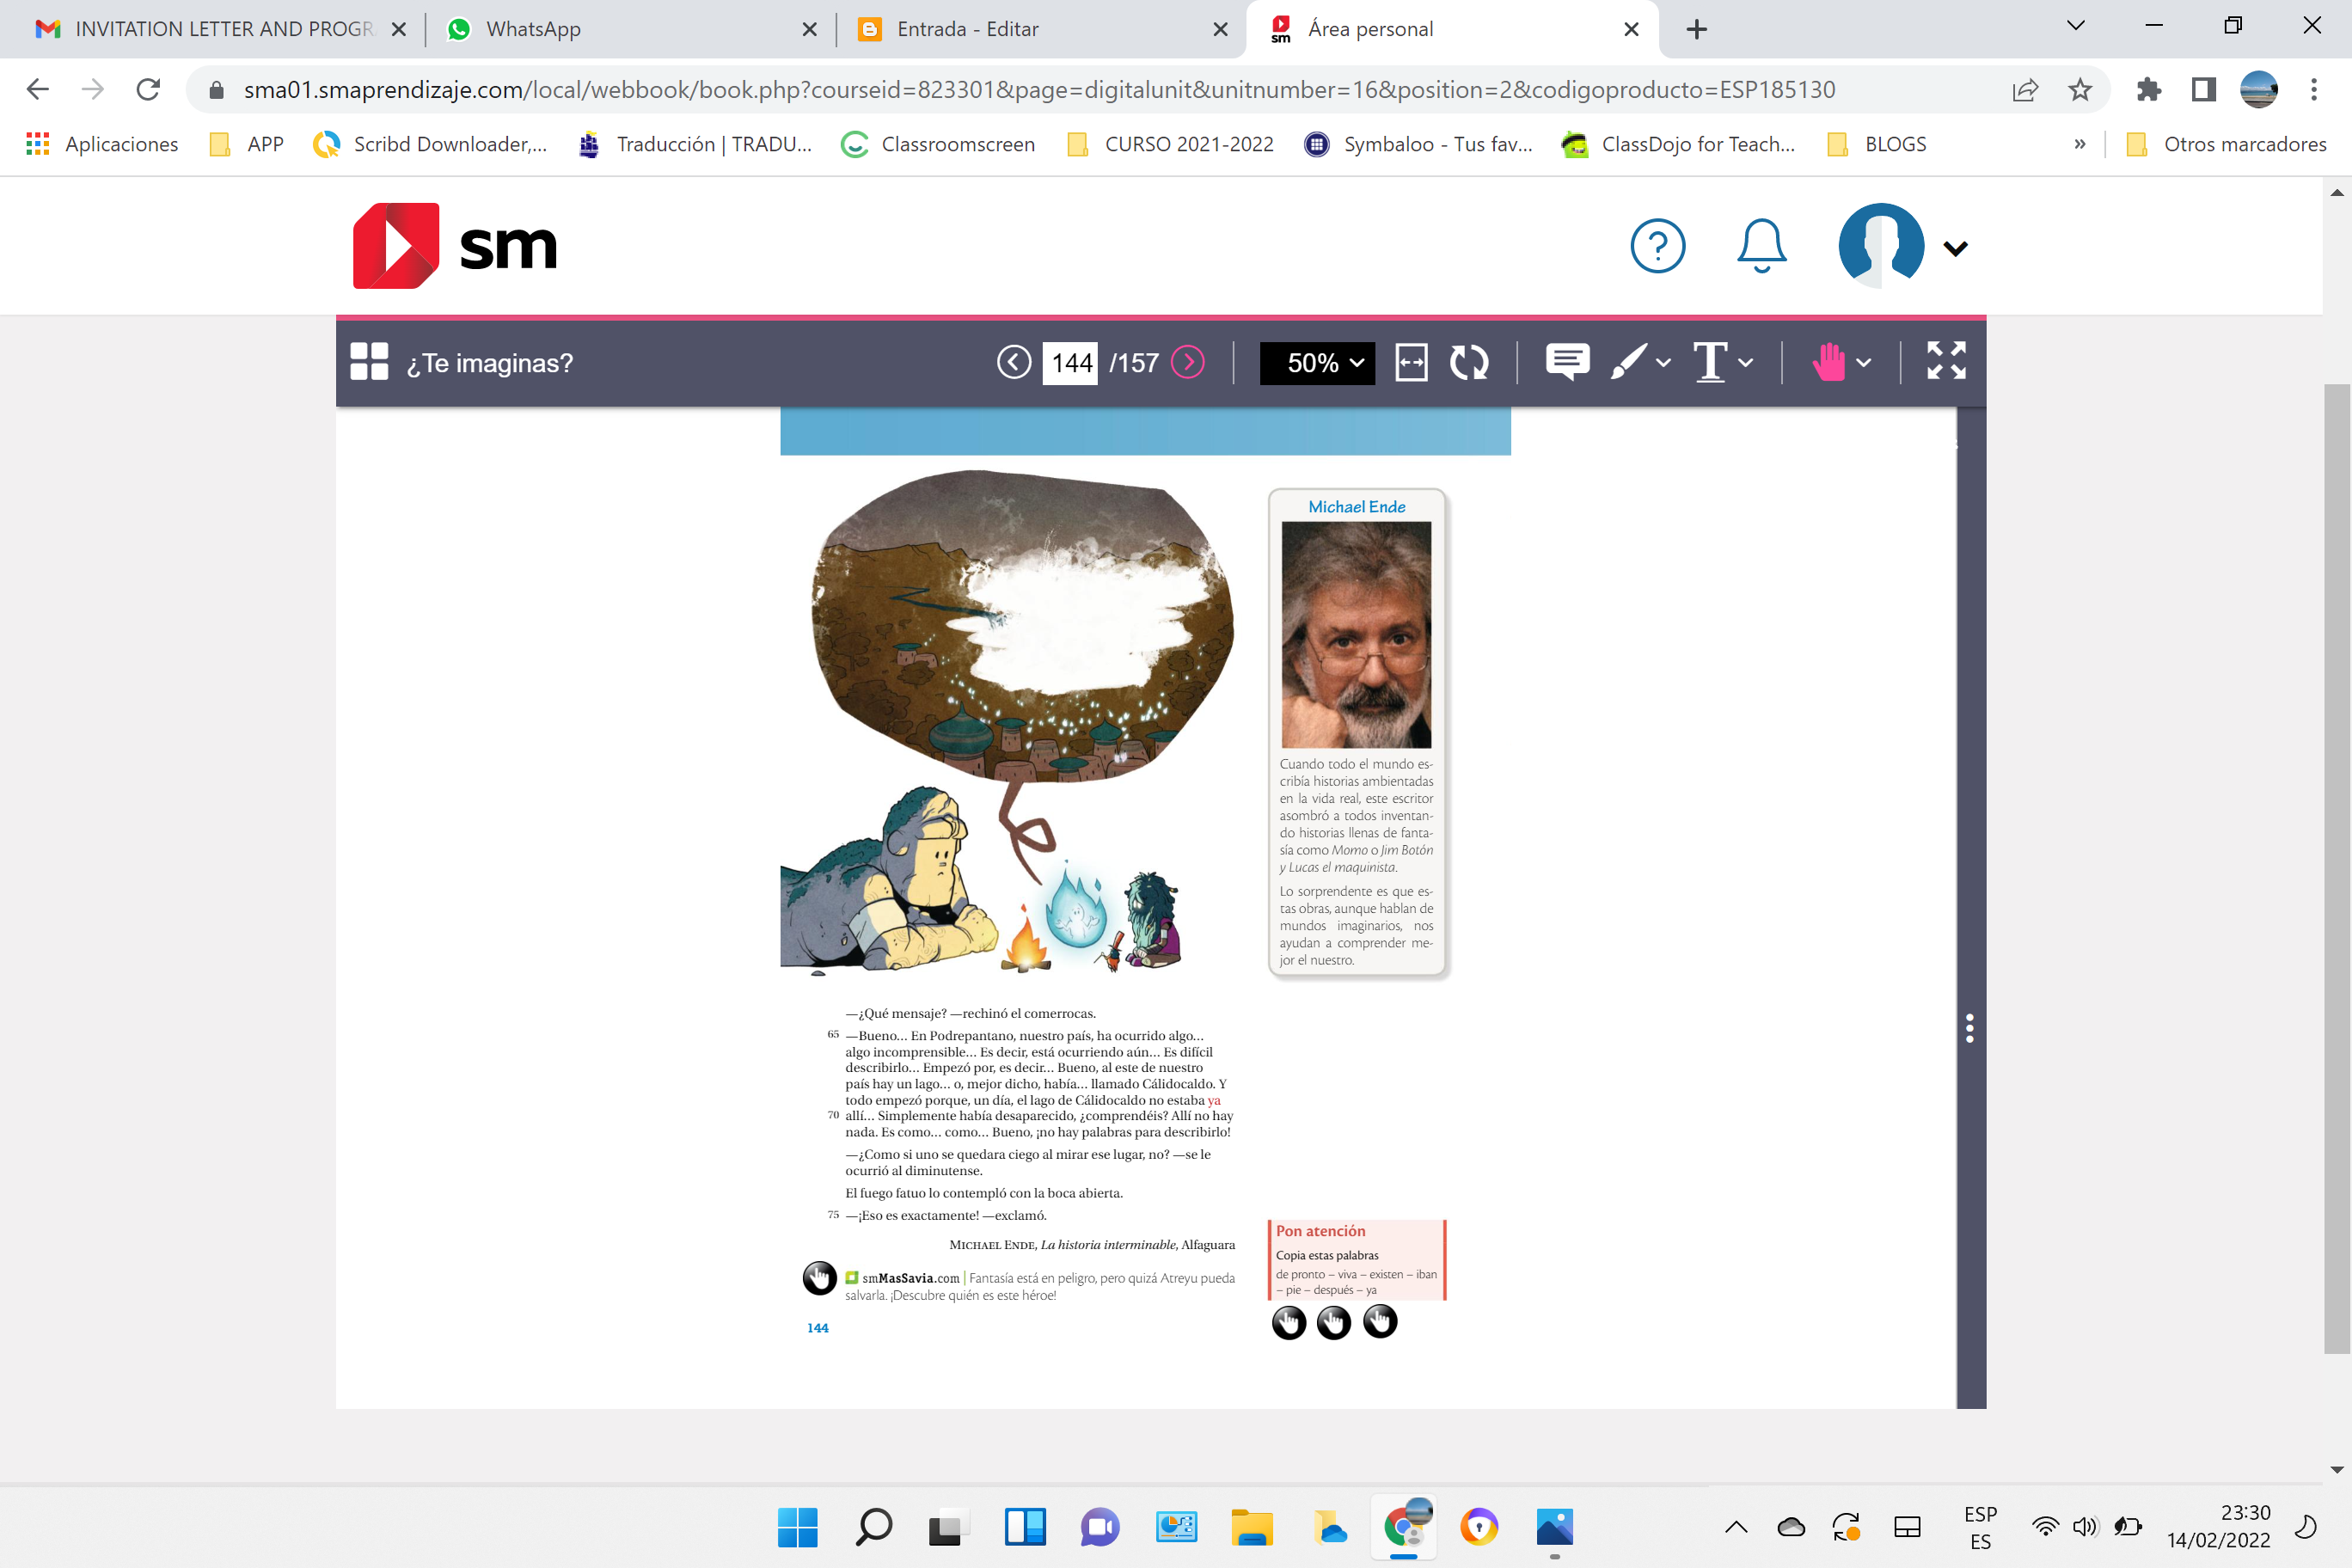Open the 50% zoom dropdown
Screen dimensions: 2352x1568
[1317, 362]
